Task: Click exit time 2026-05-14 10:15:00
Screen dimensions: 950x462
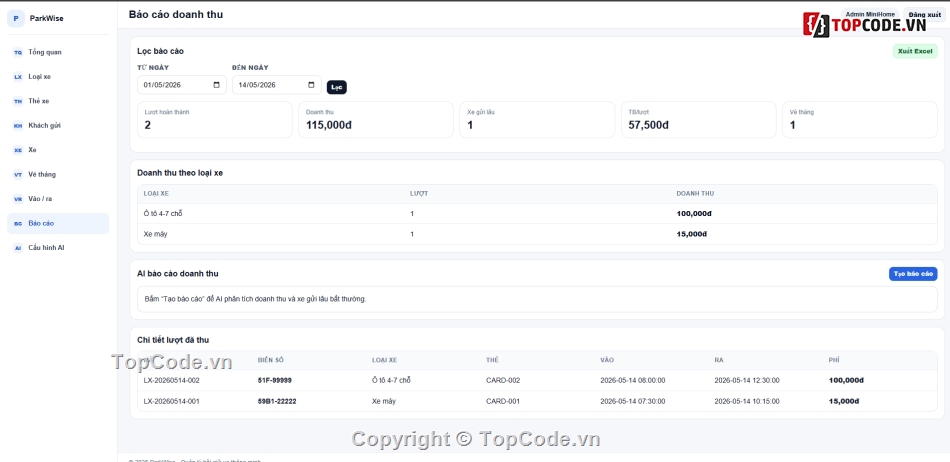Action: tap(747, 401)
